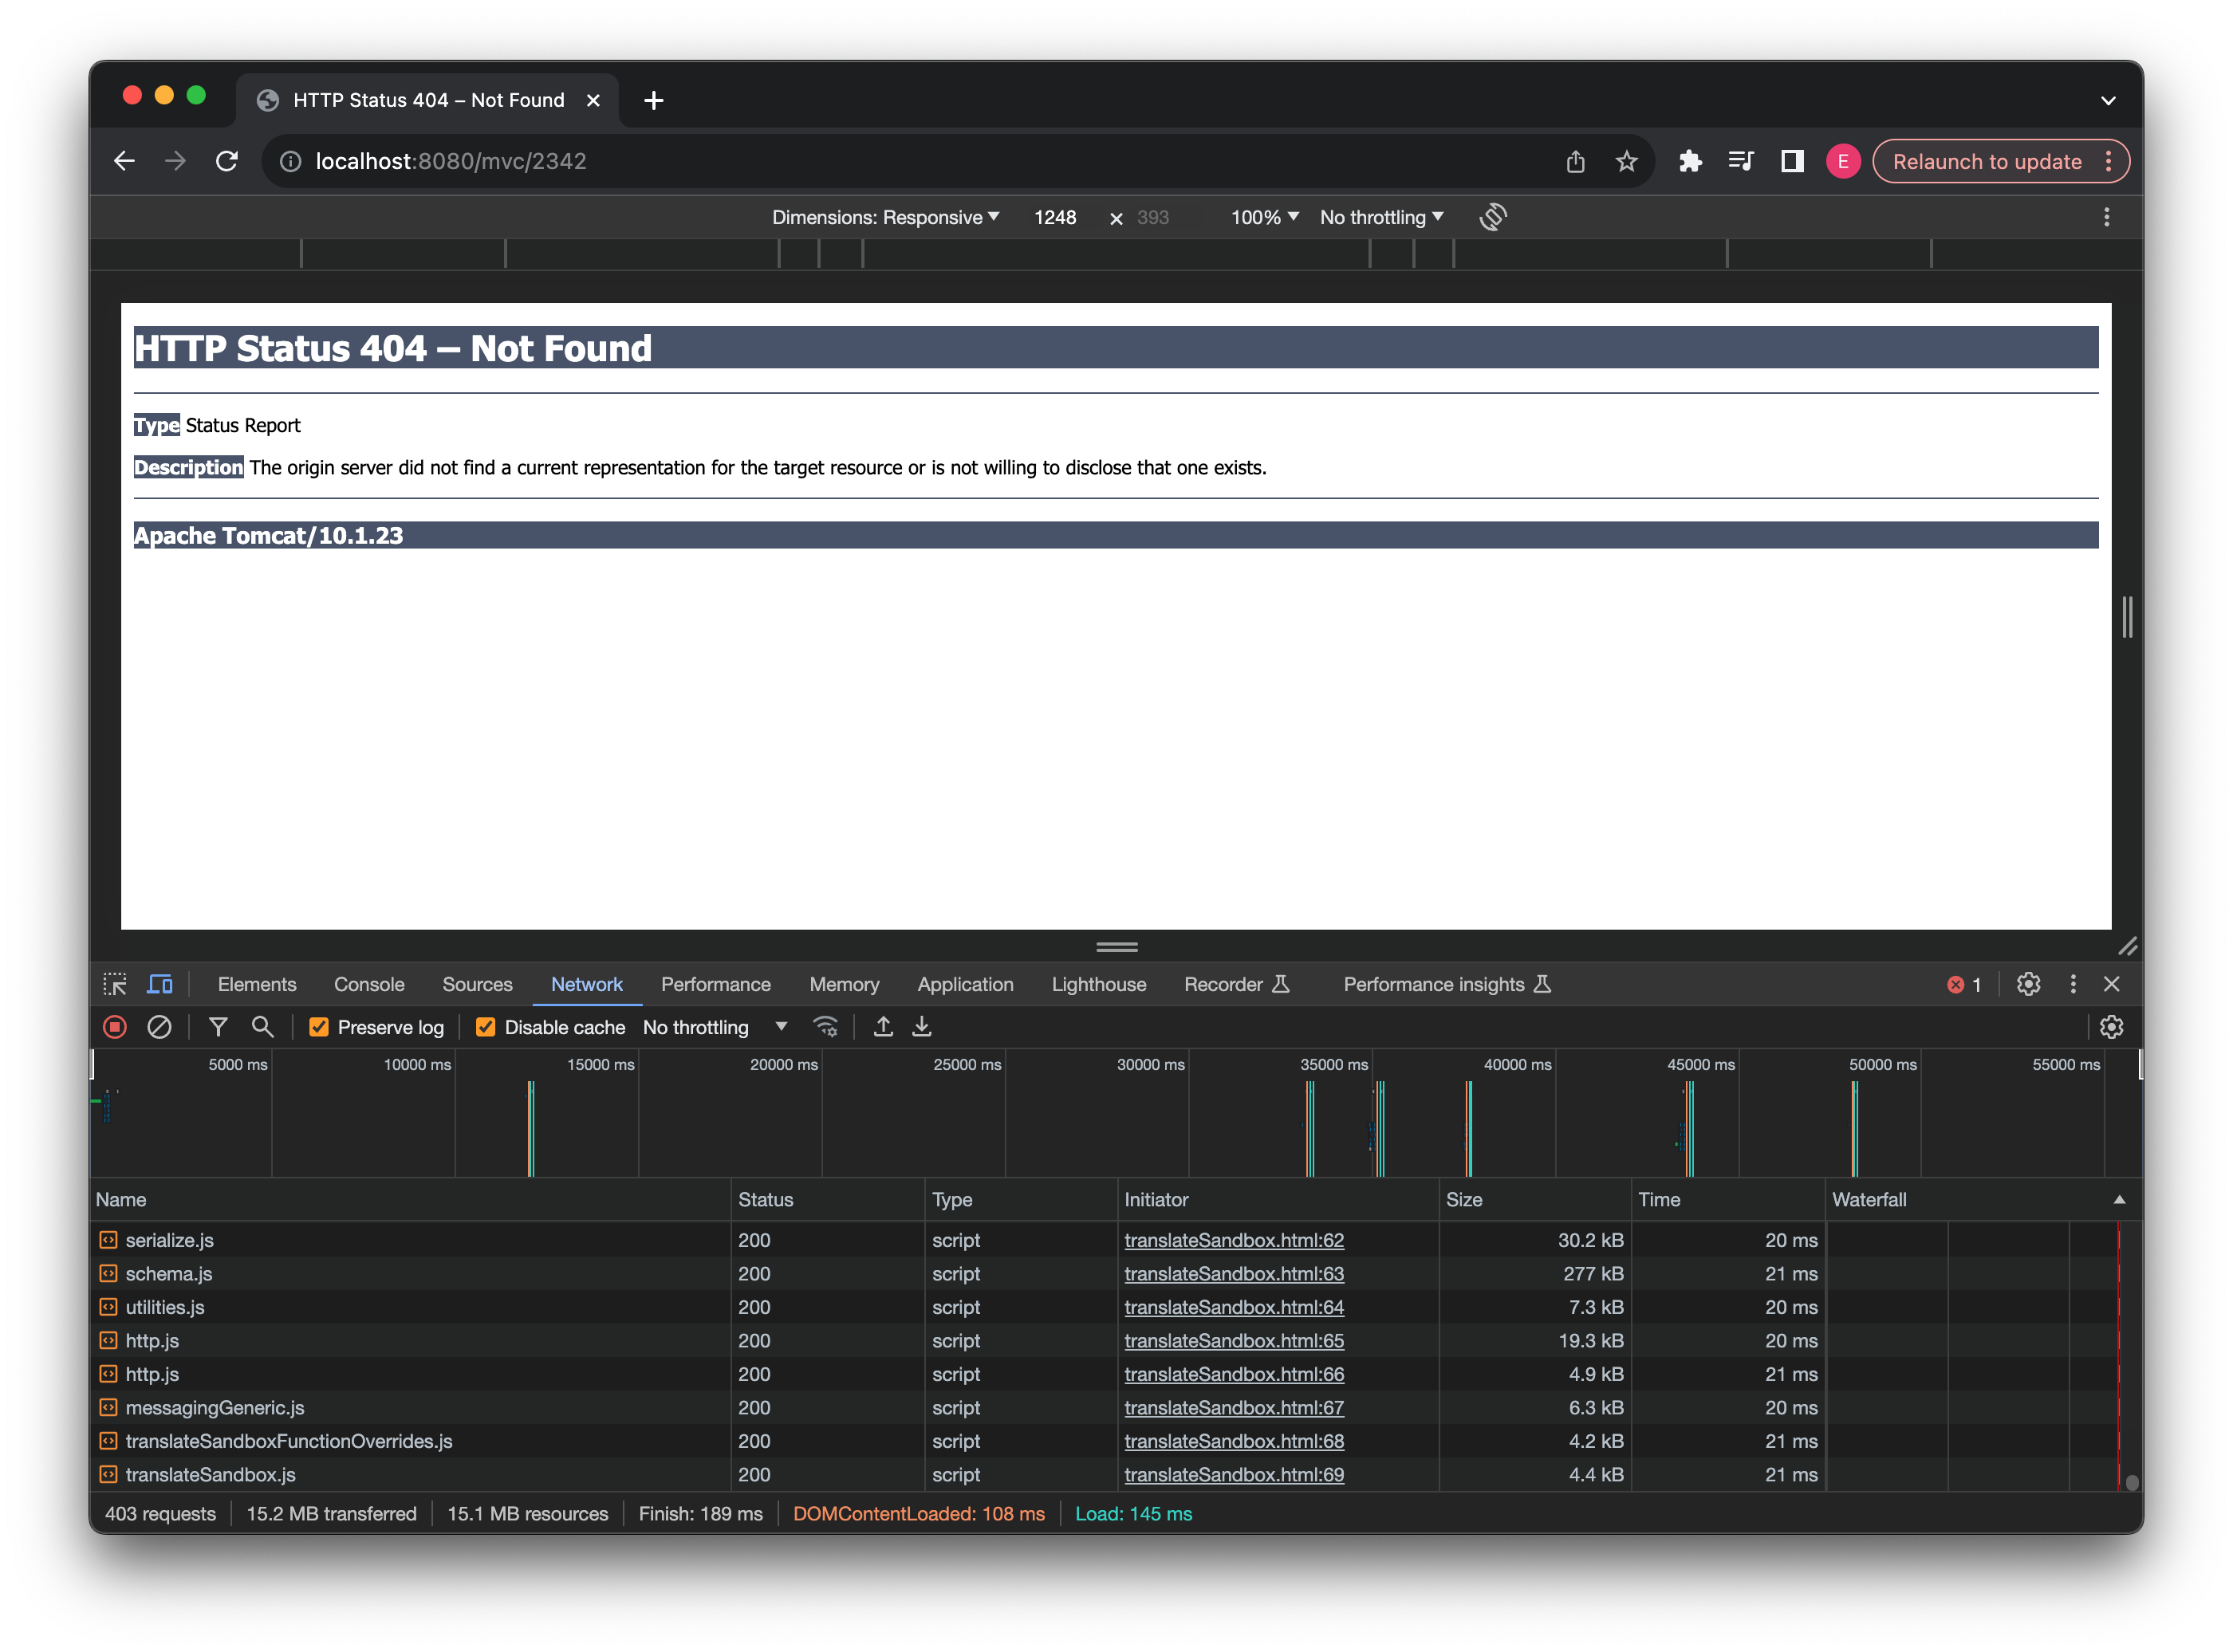
Task: Click the rotate device orientation icon
Action: (x=1493, y=217)
